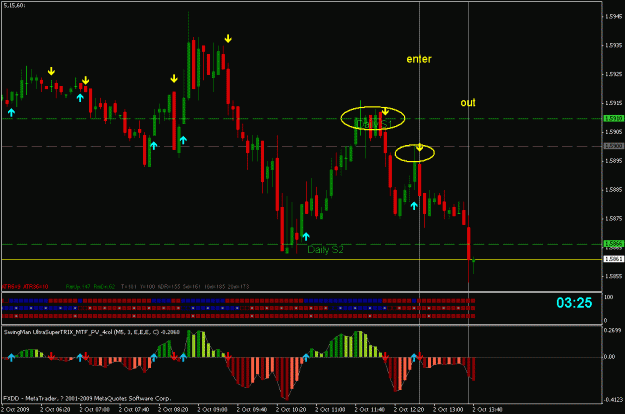Click the green 1.5866 Daily S2 price tag
The width and height of the screenshot is (625, 414).
pyautogui.click(x=613, y=243)
